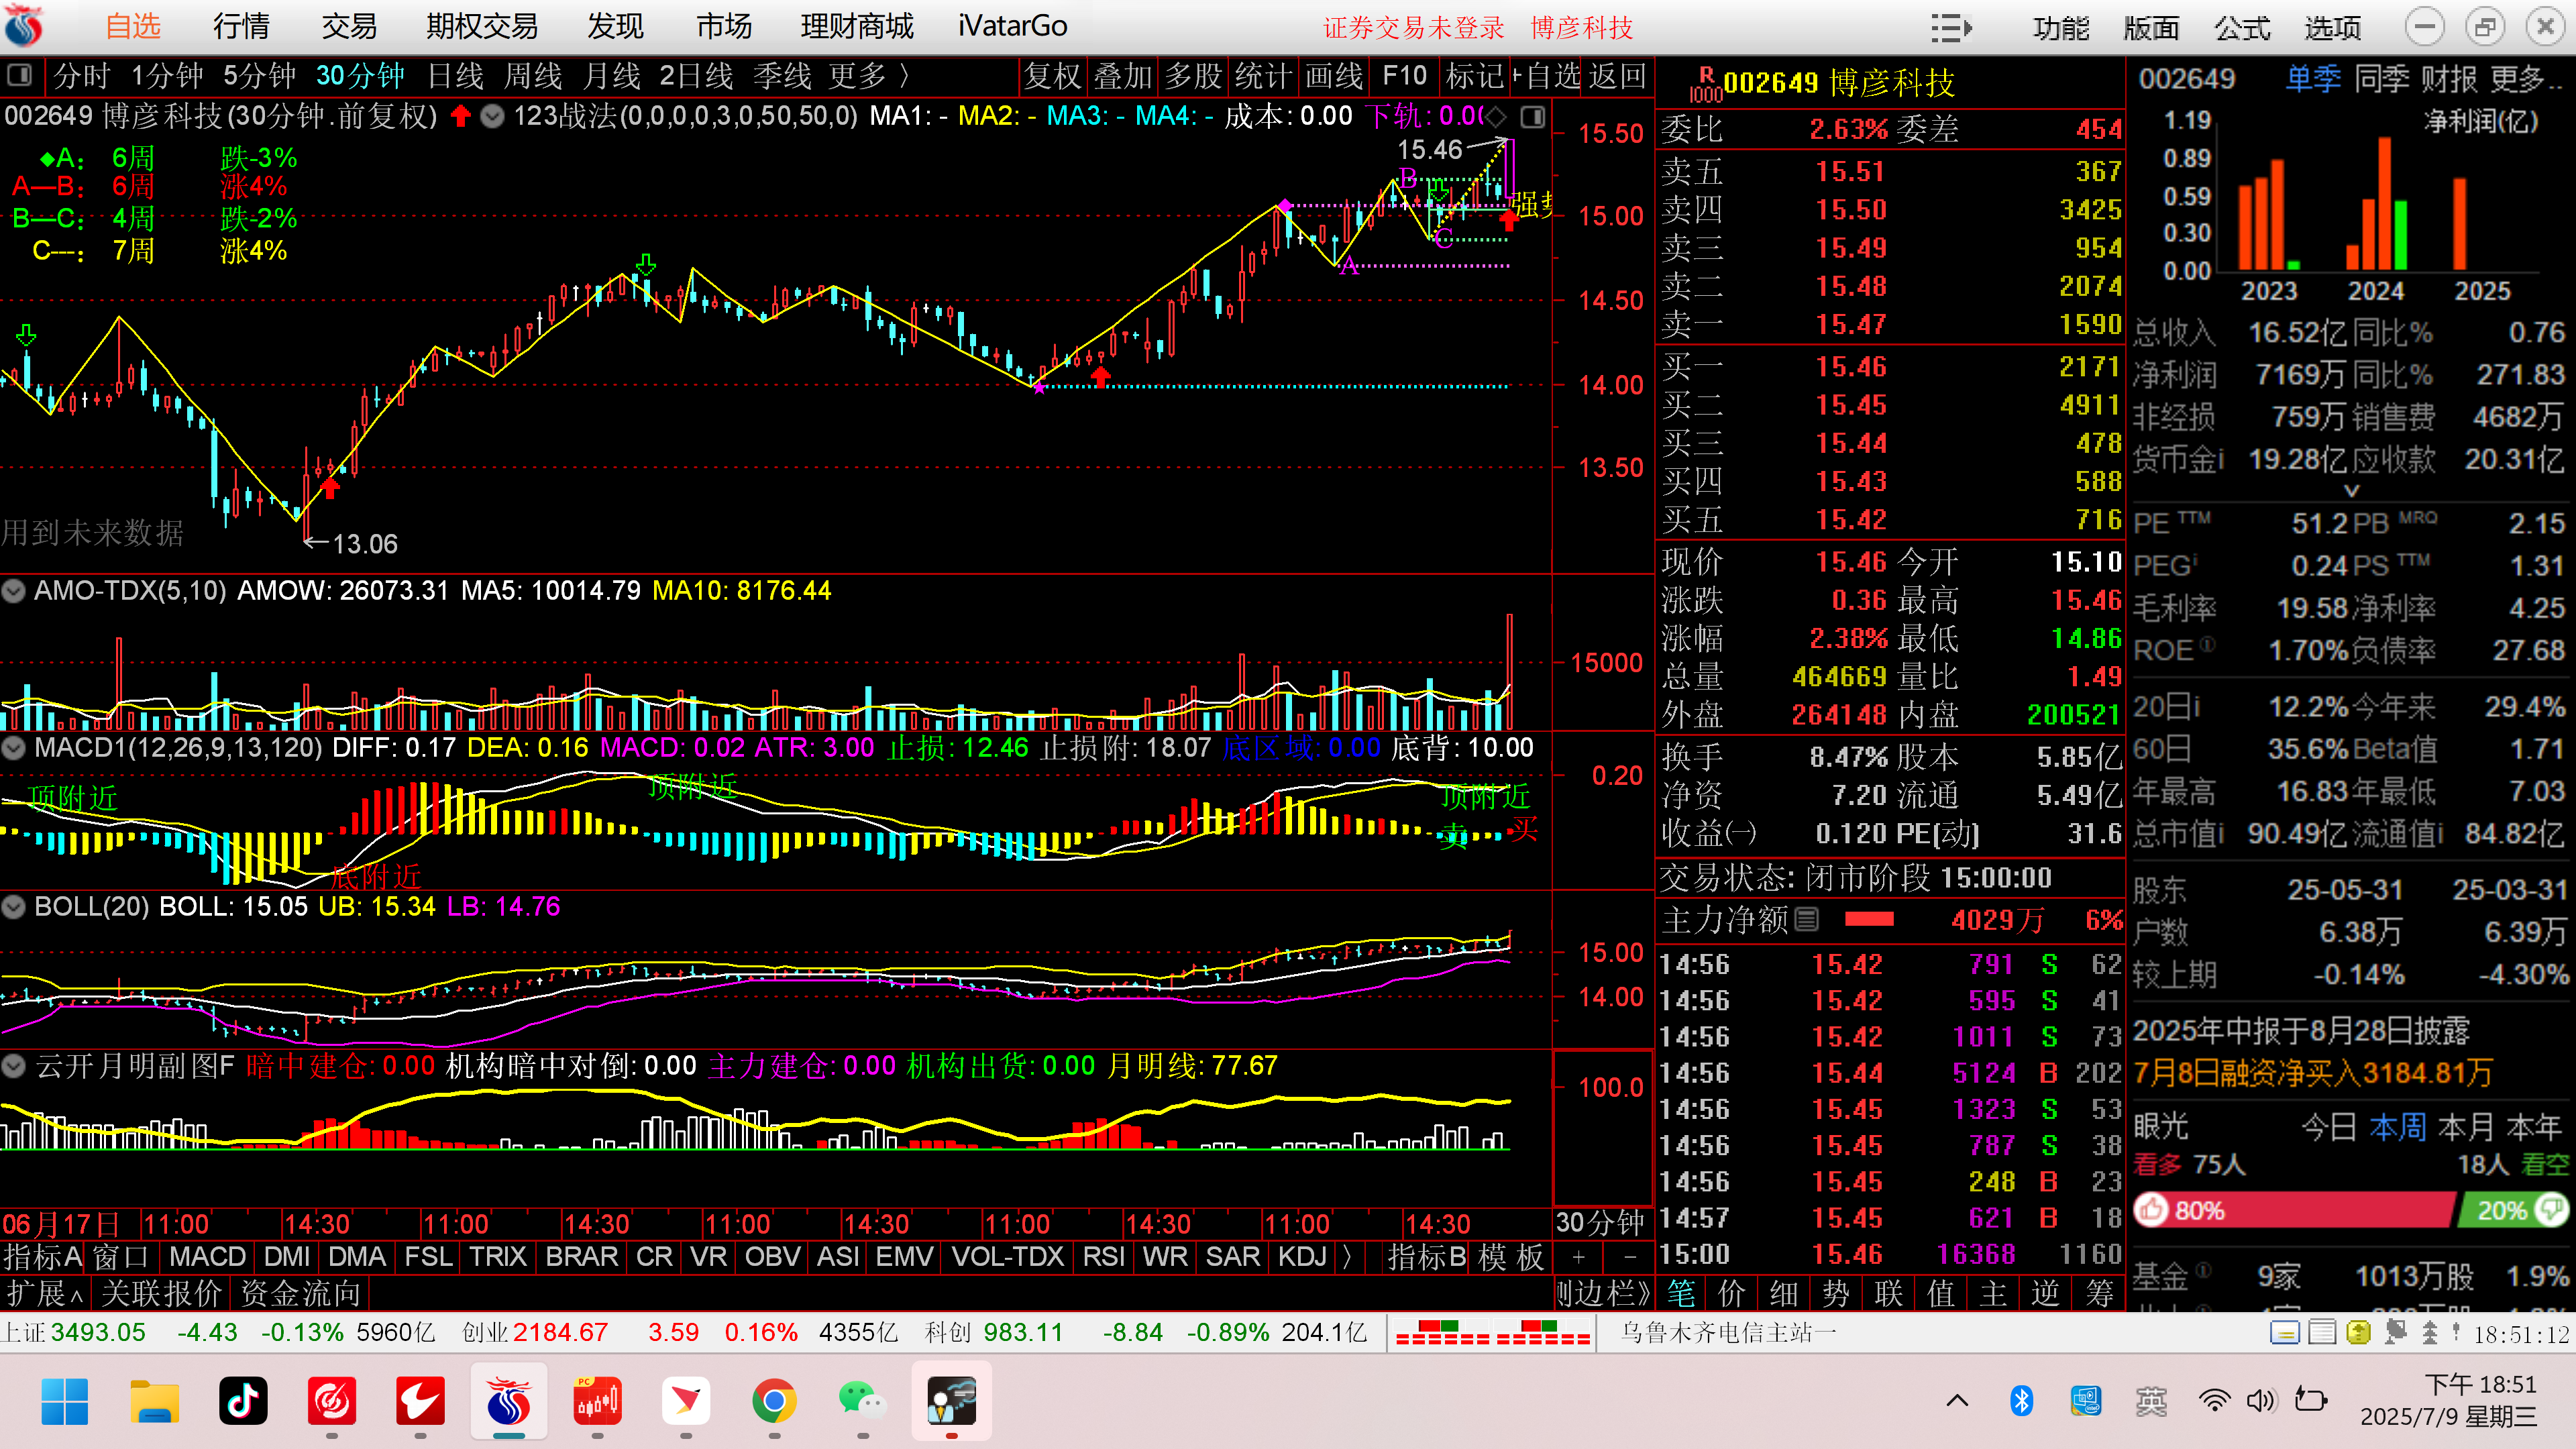Screen dimensions: 2576x1449
Task: Switch chart to 分时 view
Action: click(81, 76)
